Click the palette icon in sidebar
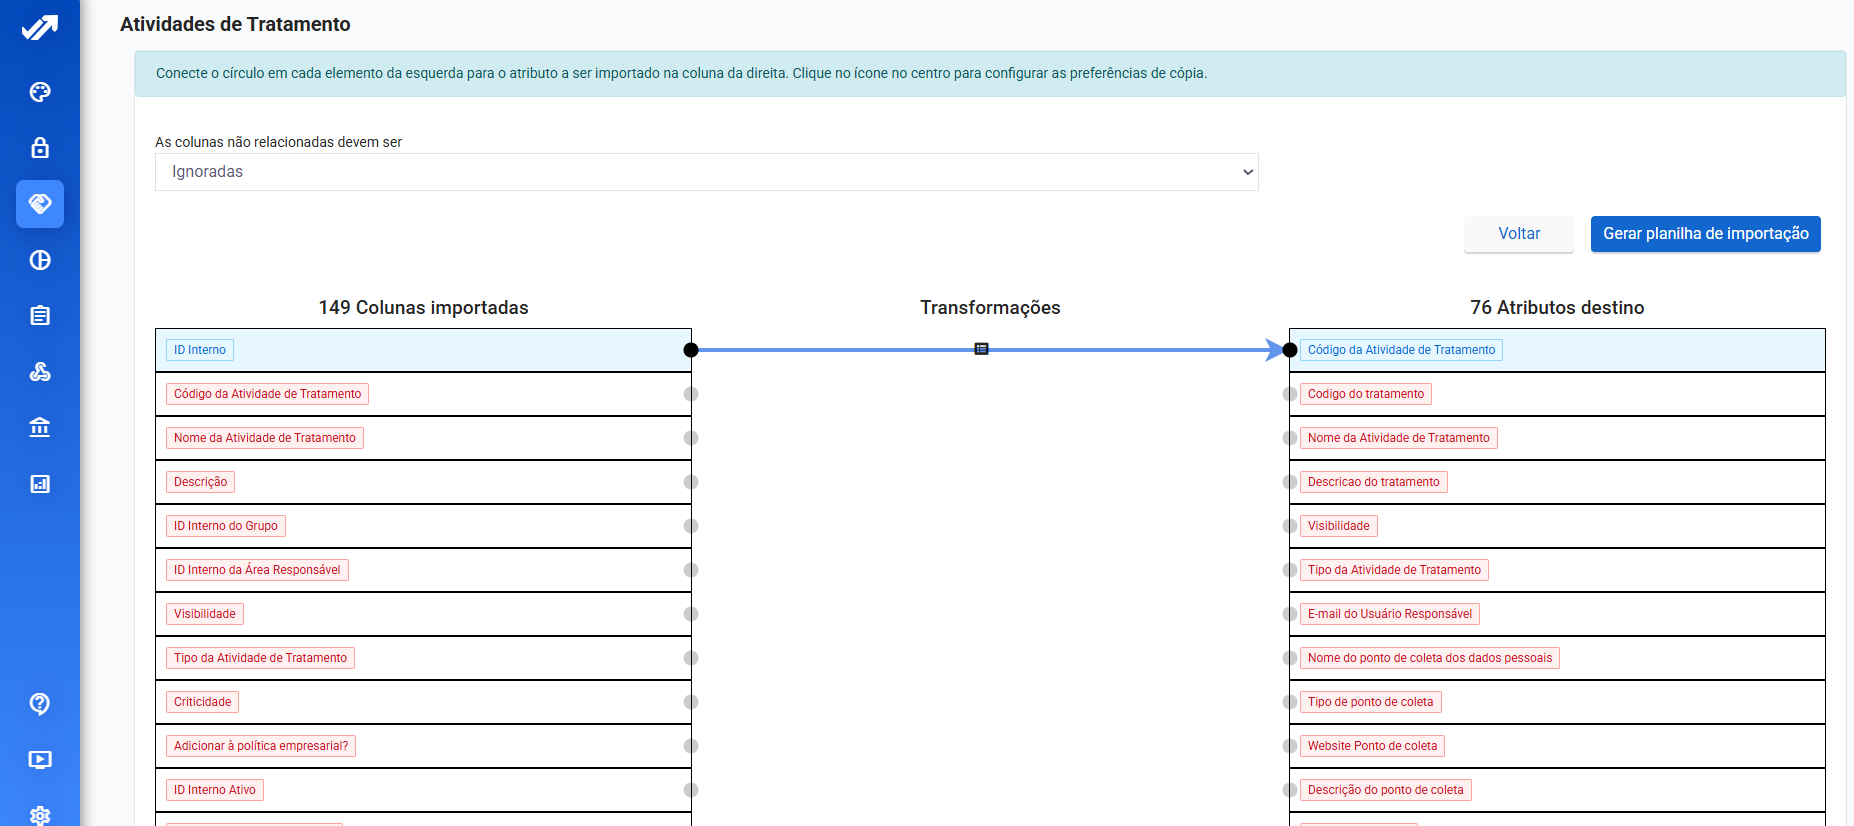1854x826 pixels. [x=40, y=92]
